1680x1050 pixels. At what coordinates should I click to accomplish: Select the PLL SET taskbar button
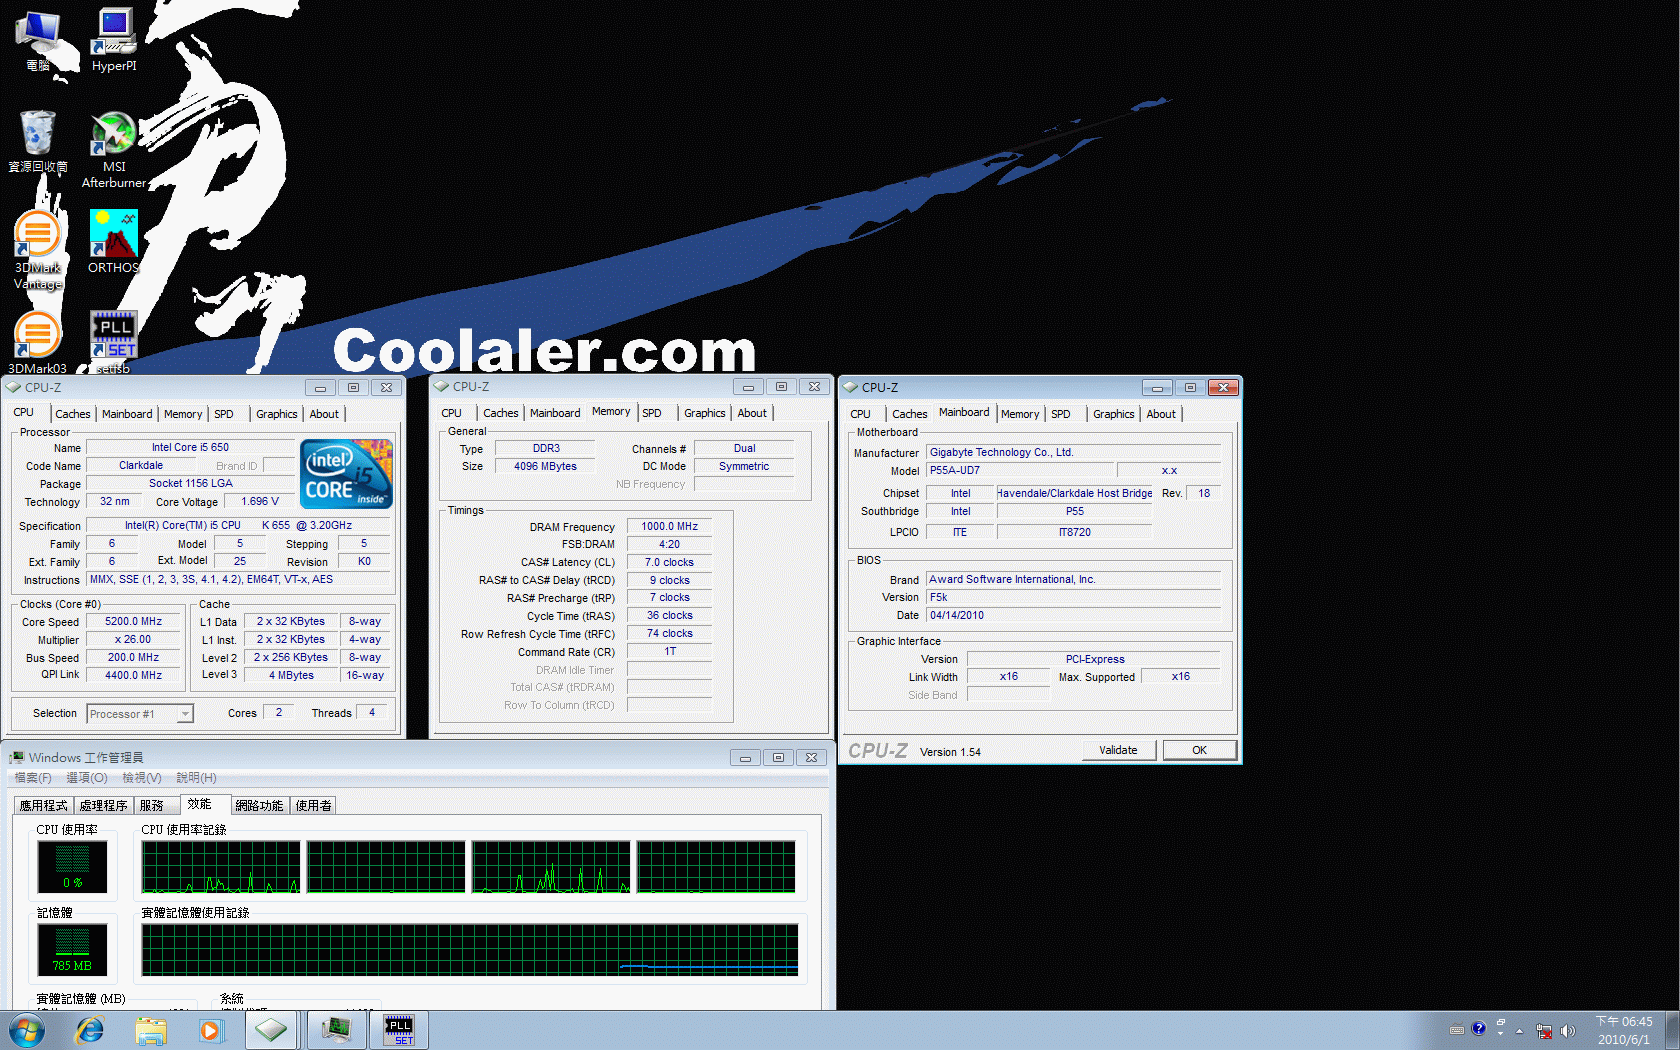click(399, 1030)
